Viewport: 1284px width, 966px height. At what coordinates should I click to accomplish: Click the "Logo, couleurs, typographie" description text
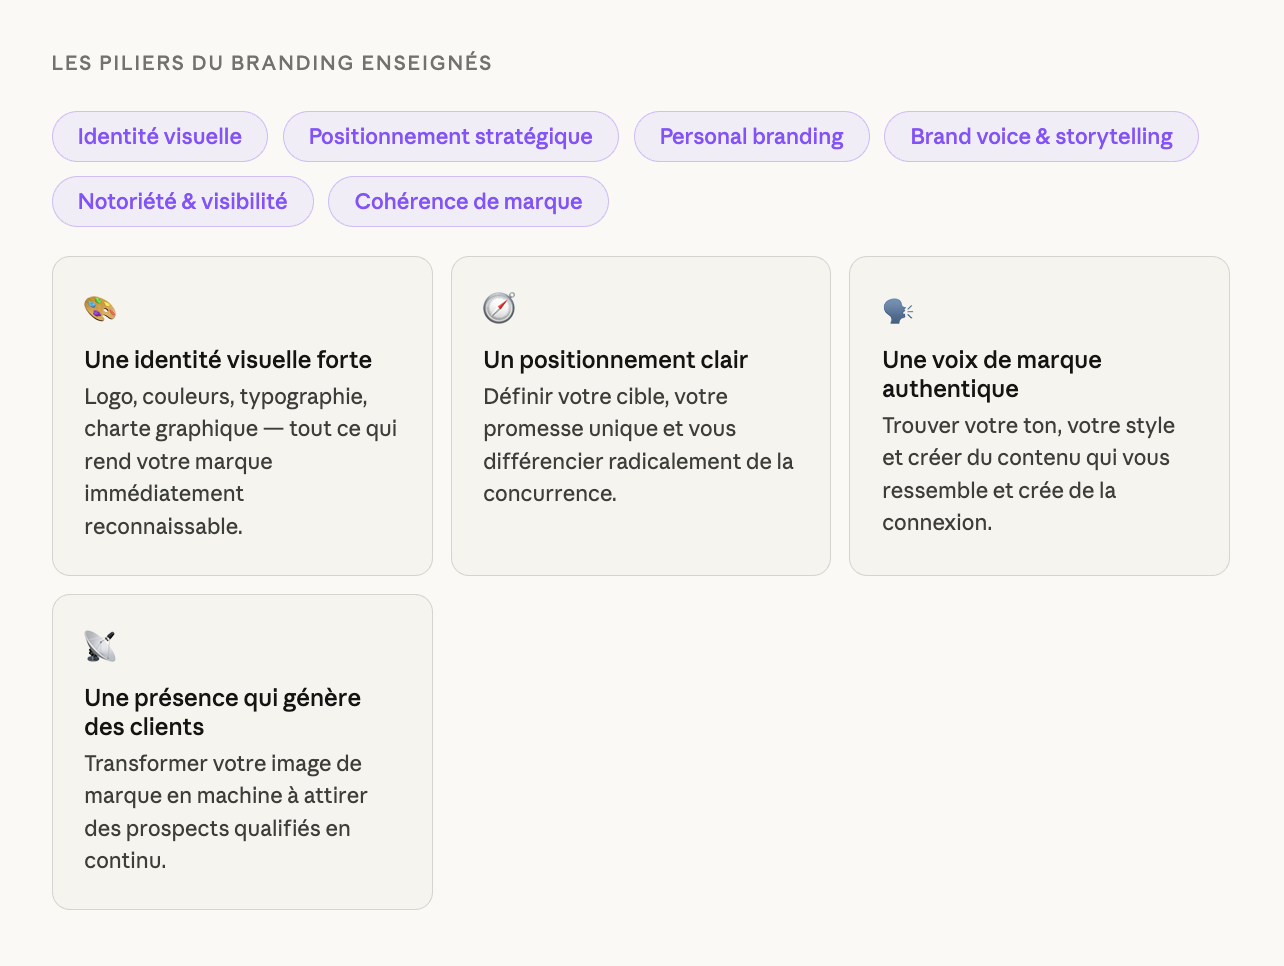point(240,461)
